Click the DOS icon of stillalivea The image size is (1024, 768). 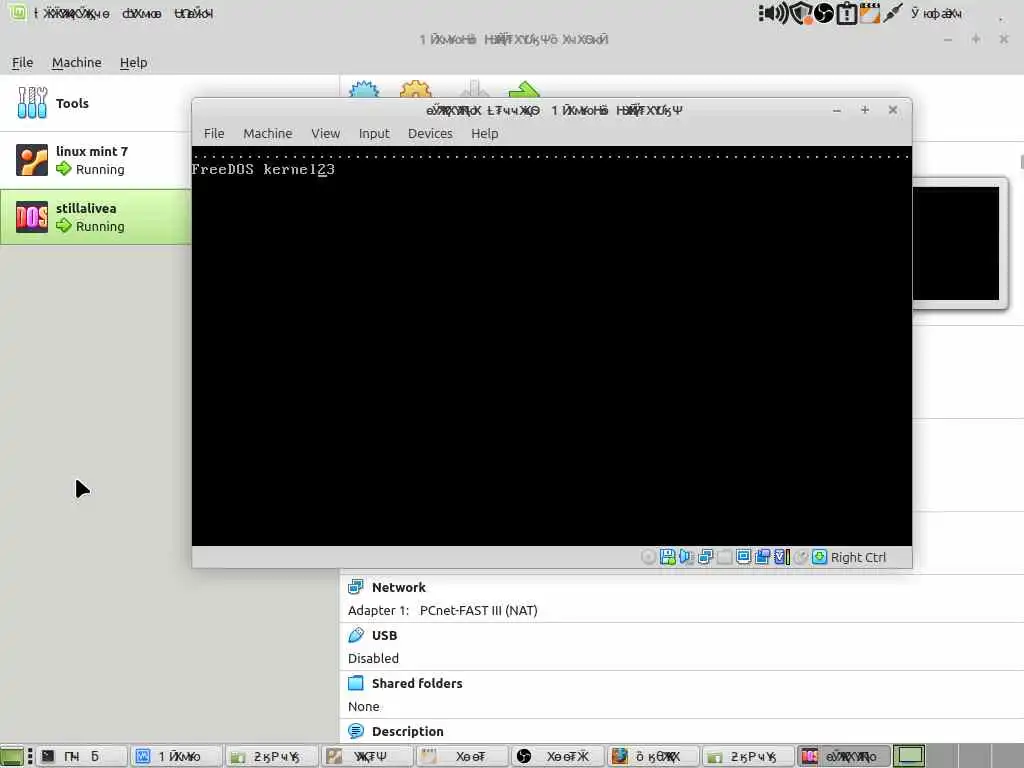[31, 217]
